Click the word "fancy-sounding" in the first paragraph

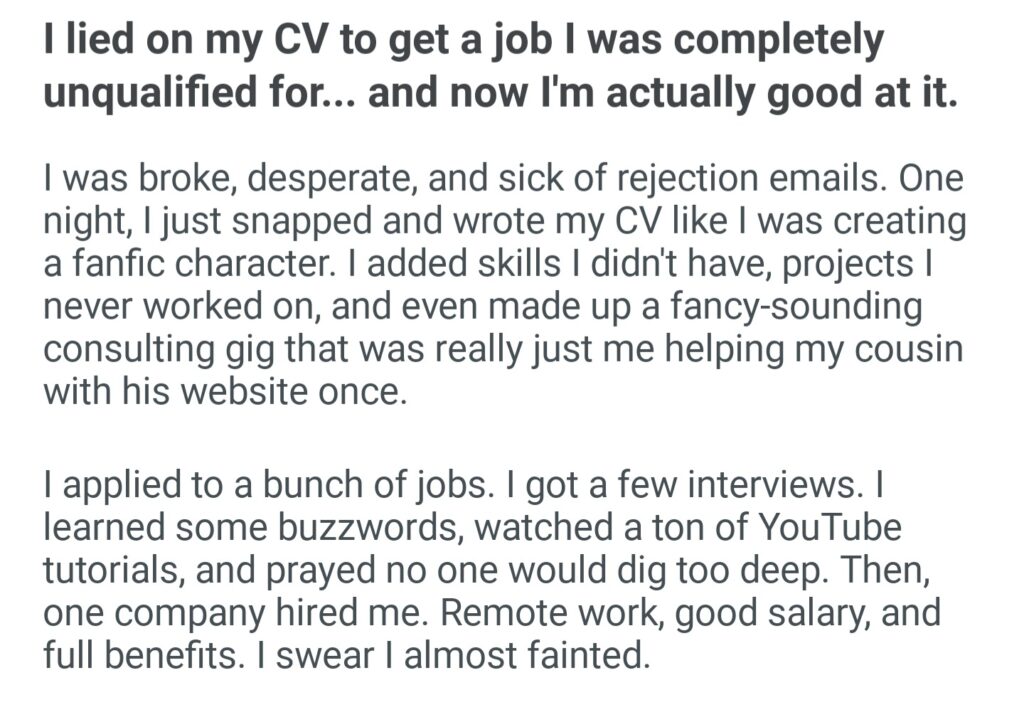tap(777, 305)
